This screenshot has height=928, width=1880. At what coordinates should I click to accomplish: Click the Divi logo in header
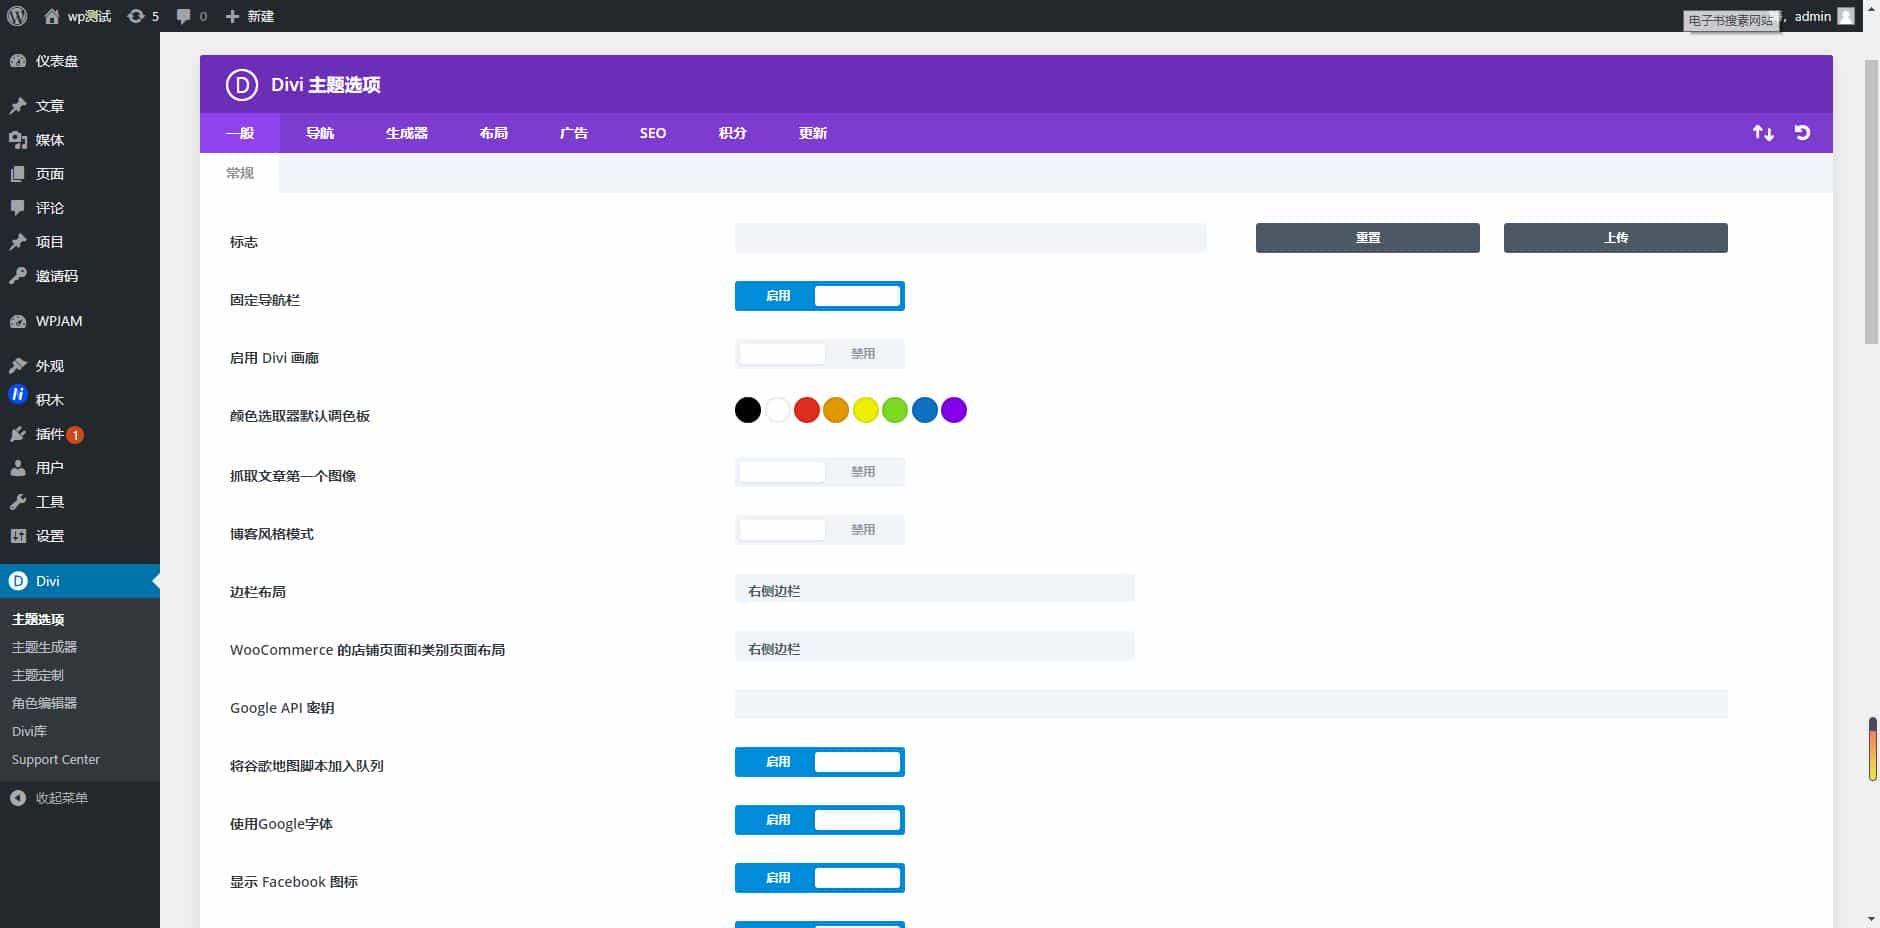[241, 85]
